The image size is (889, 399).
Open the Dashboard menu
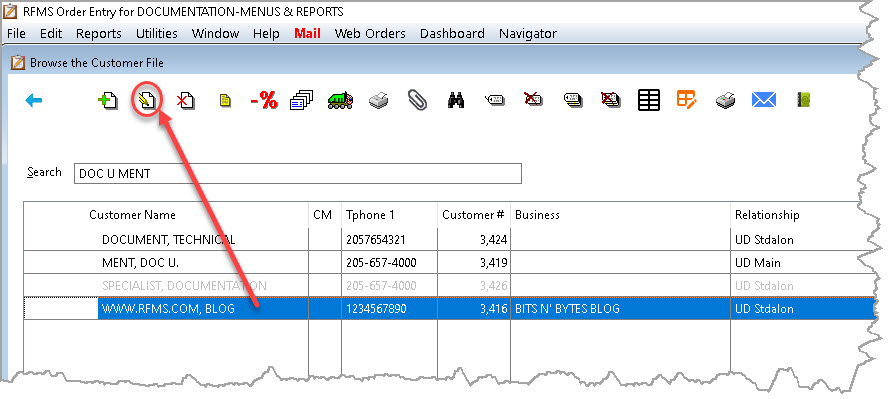(x=452, y=33)
